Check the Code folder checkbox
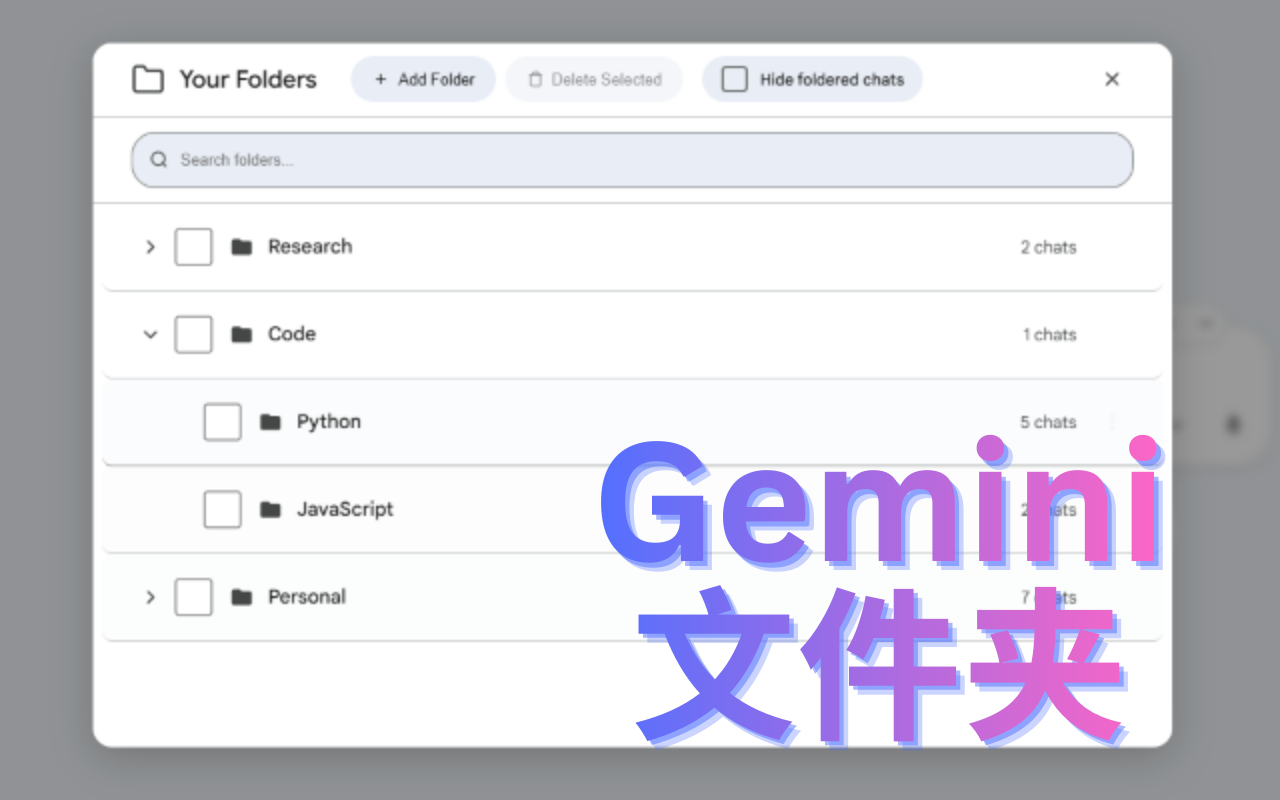Image resolution: width=1280 pixels, height=800 pixels. coord(193,334)
